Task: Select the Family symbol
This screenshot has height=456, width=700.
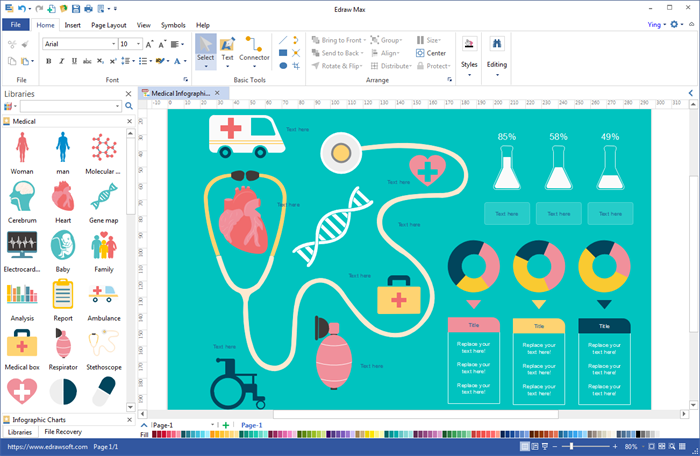Action: tap(104, 245)
